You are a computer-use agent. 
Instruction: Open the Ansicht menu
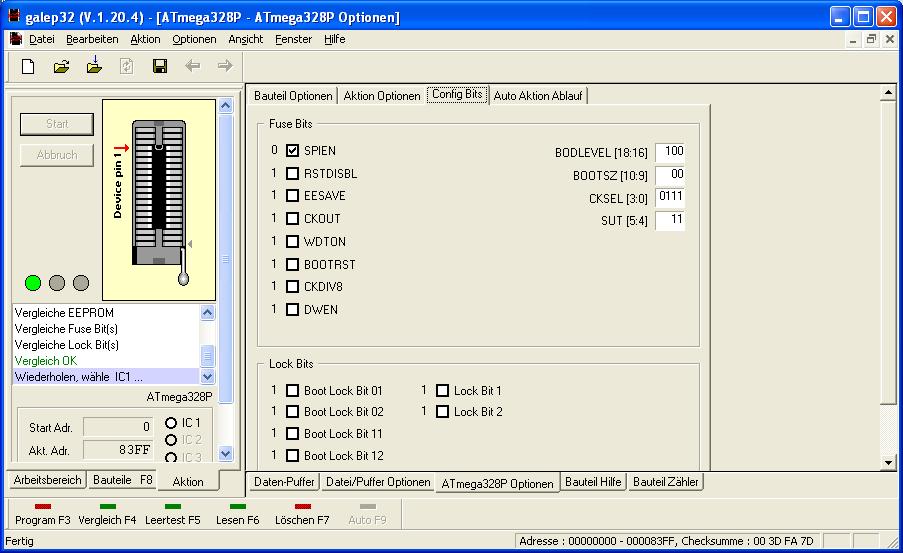click(x=245, y=39)
